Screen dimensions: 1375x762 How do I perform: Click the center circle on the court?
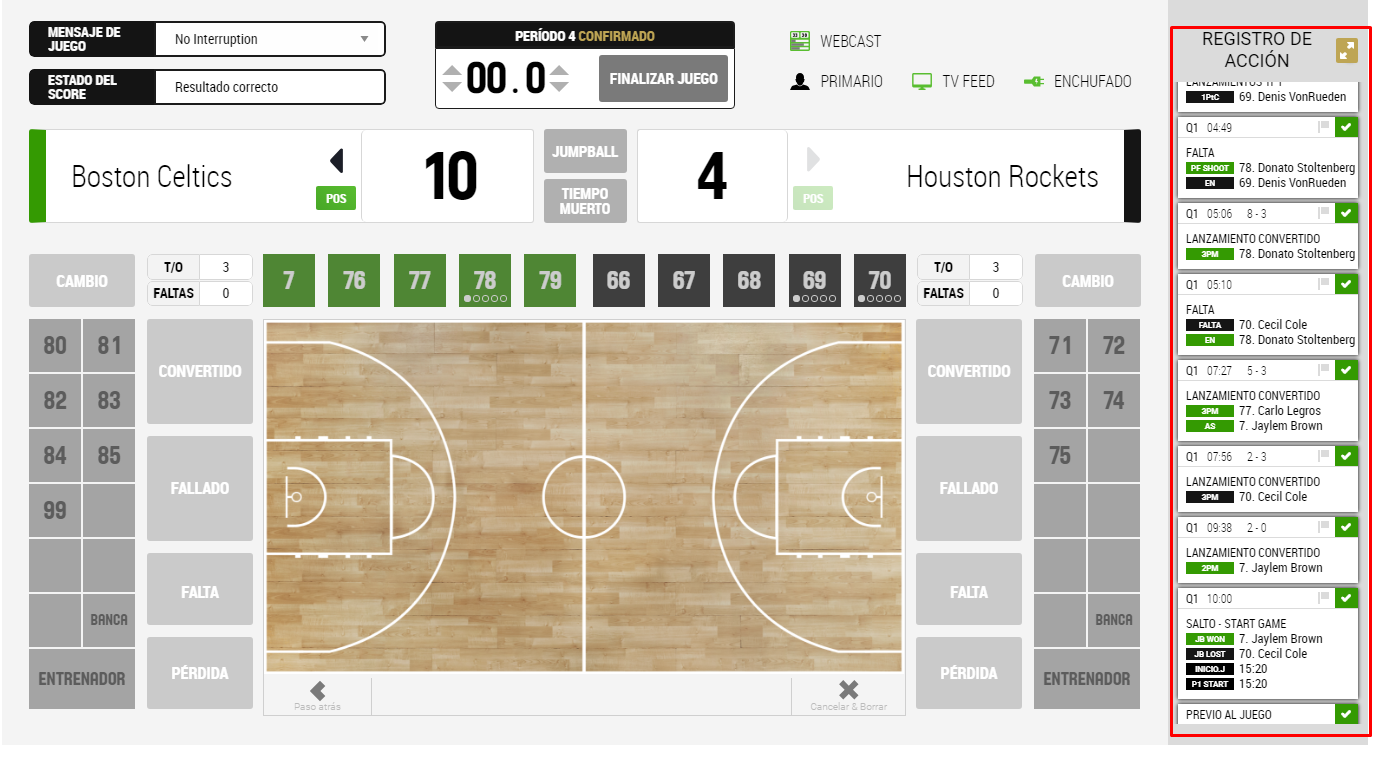coord(584,496)
